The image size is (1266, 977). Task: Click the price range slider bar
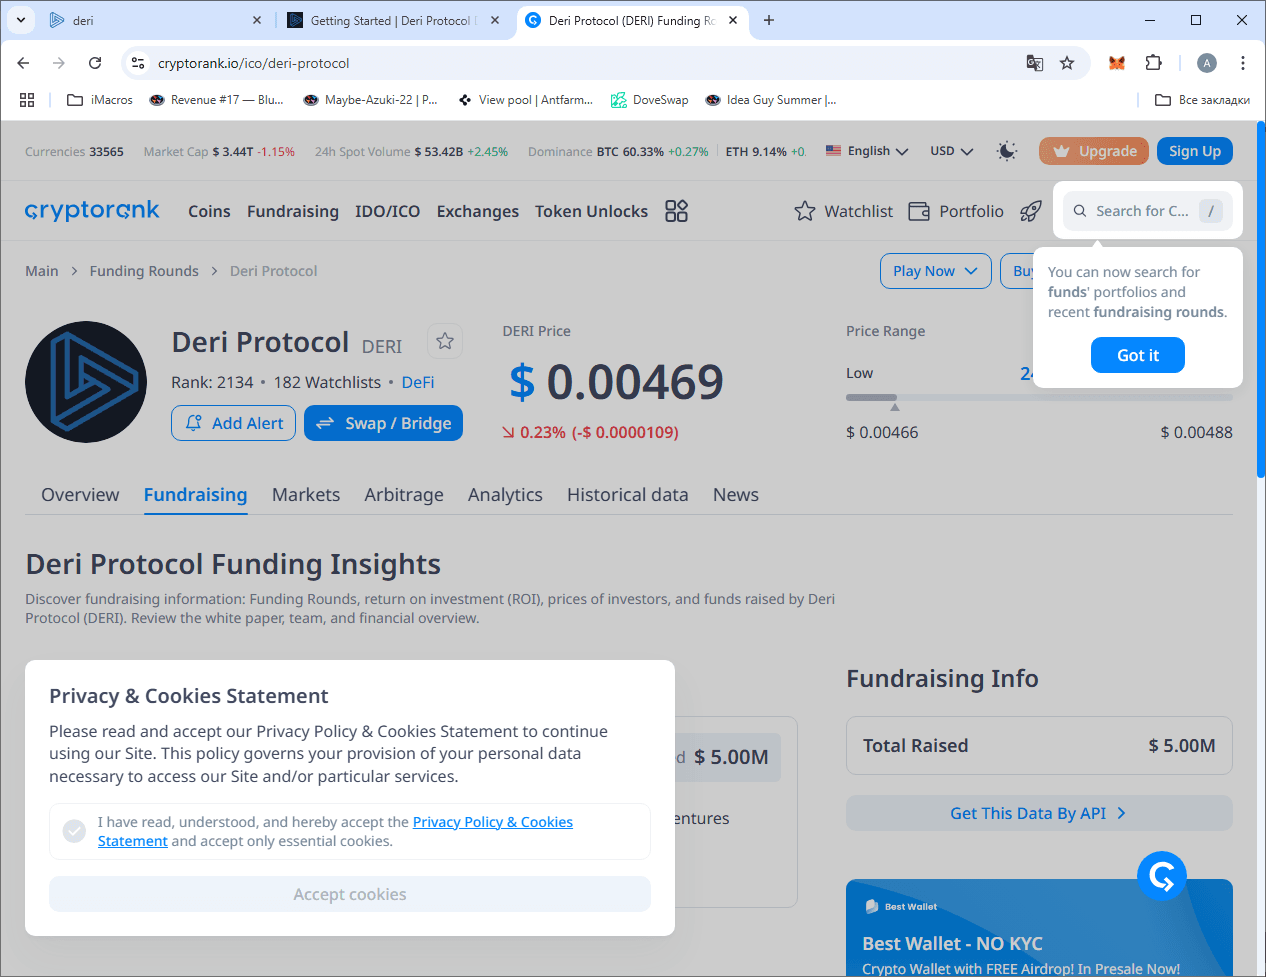tap(1039, 397)
